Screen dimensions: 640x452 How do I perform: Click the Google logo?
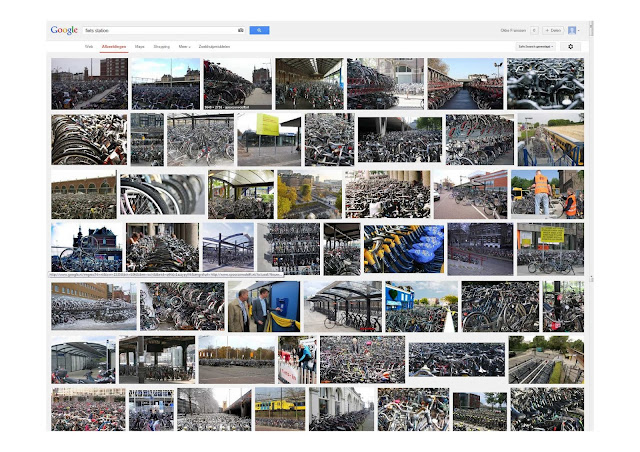tap(64, 30)
